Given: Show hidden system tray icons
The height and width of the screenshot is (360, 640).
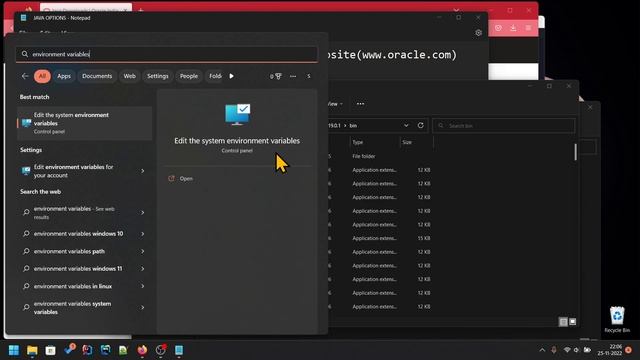Looking at the screenshot, I should point(542,350).
